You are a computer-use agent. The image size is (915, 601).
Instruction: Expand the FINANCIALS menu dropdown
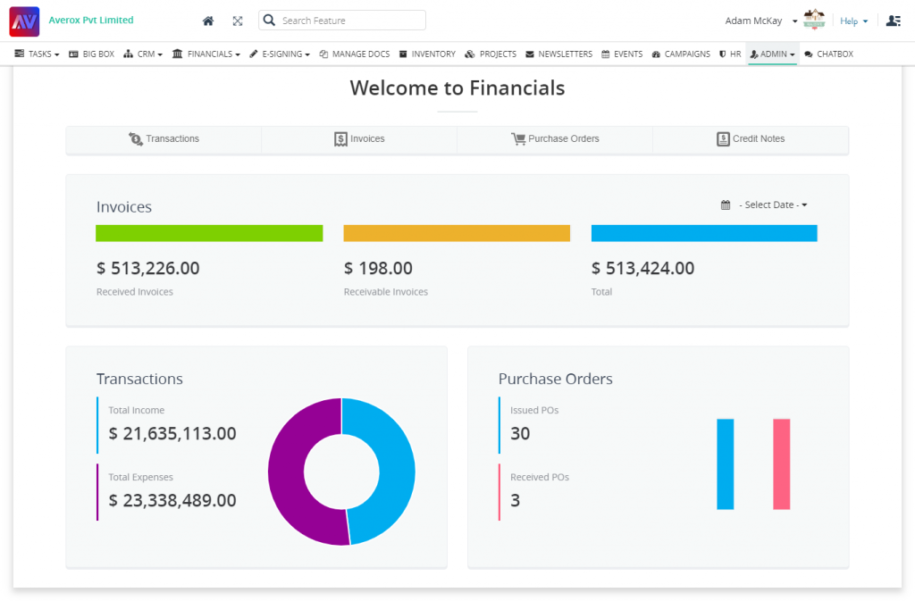pyautogui.click(x=206, y=54)
